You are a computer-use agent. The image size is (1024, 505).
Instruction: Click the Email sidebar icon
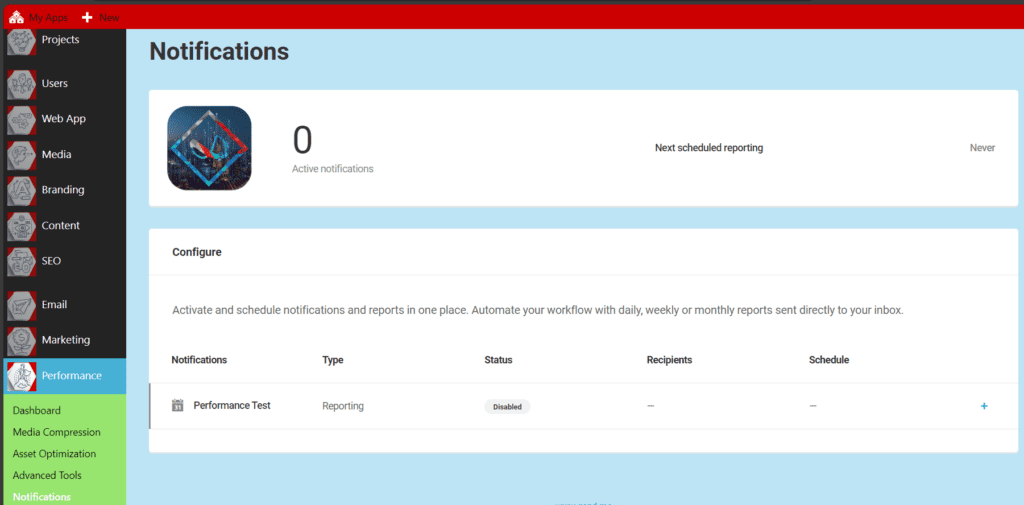(x=21, y=306)
